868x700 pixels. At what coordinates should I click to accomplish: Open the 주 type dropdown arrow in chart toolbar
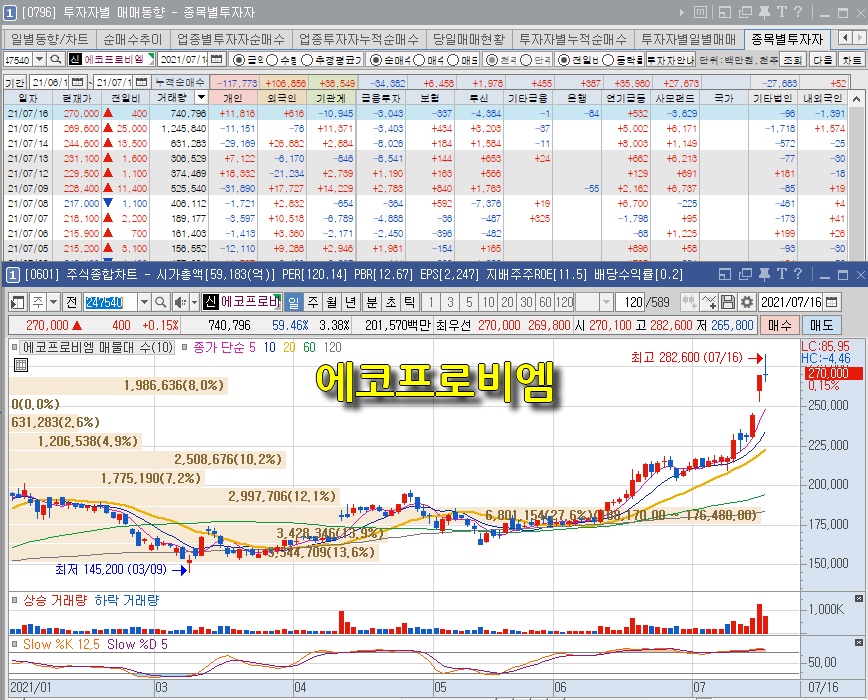coord(53,302)
